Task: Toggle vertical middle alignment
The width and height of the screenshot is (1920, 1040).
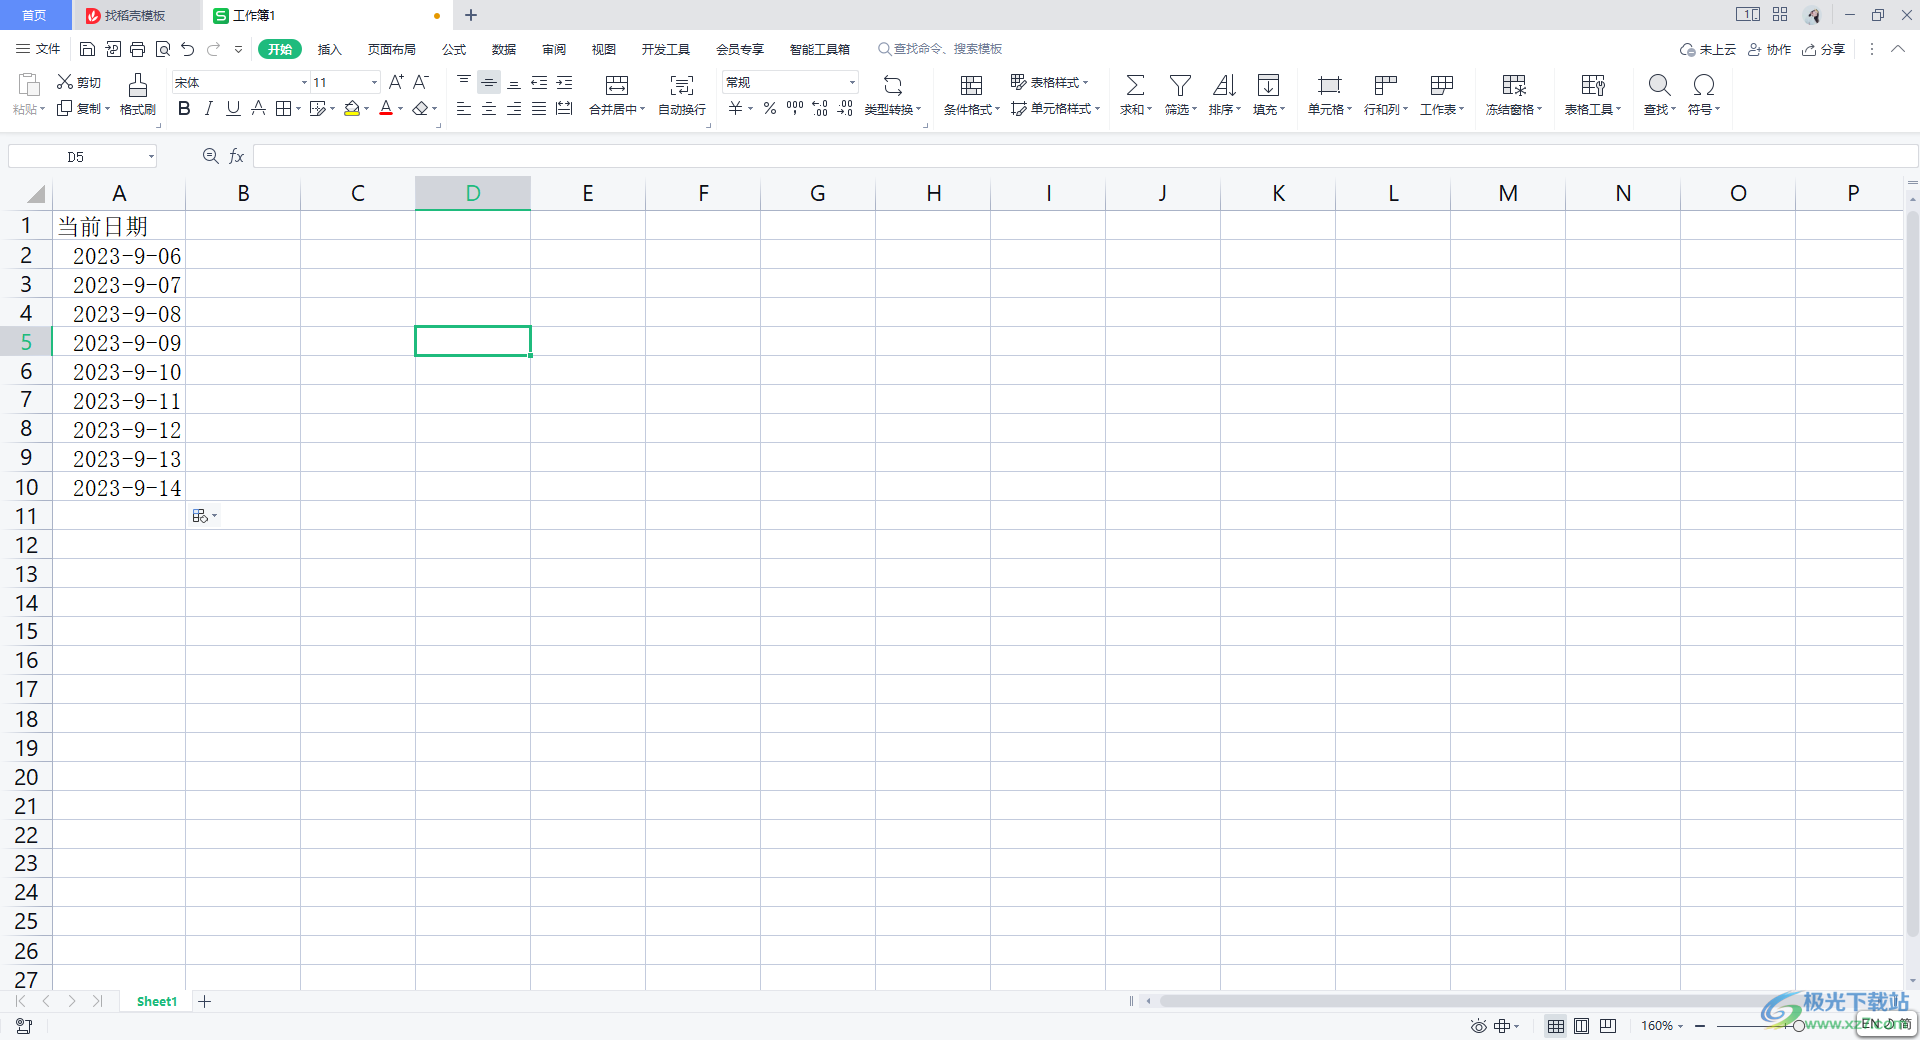Action: point(489,82)
